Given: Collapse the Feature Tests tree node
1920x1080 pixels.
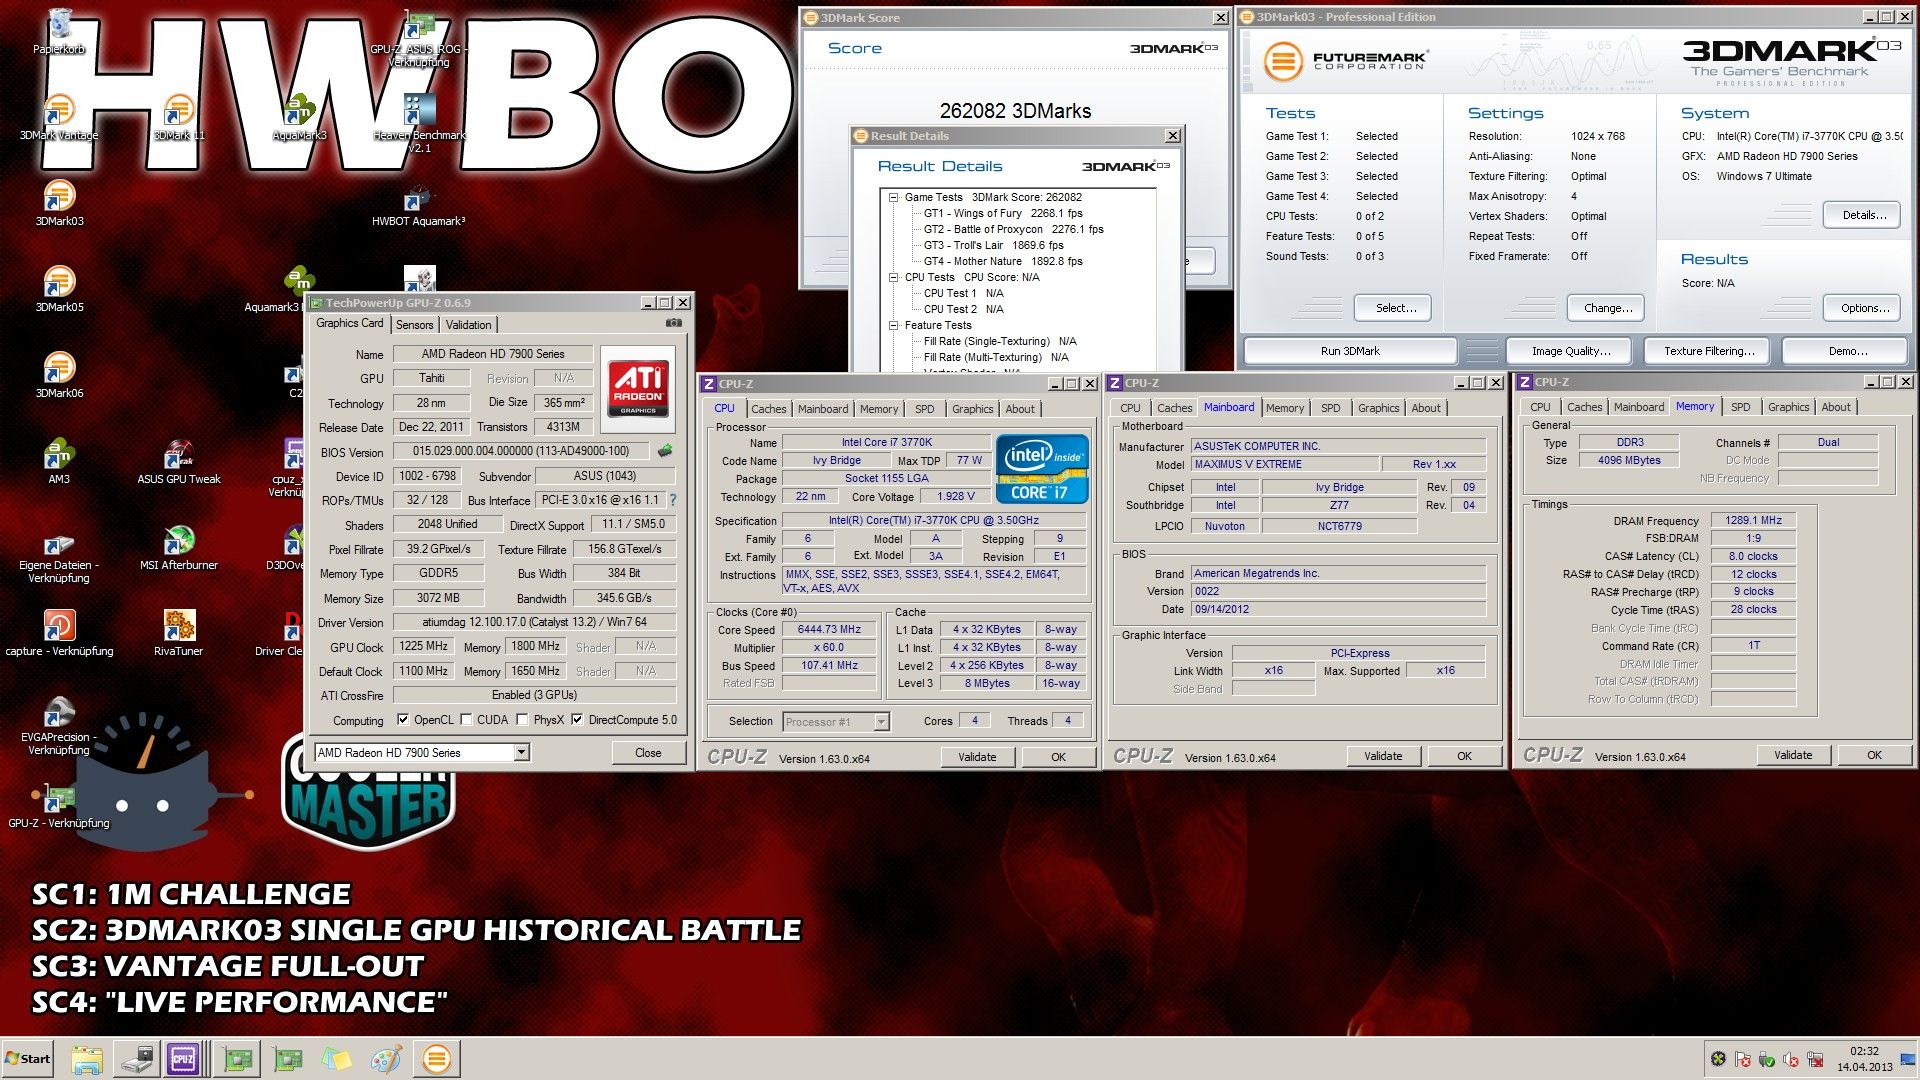Looking at the screenshot, I should (894, 325).
